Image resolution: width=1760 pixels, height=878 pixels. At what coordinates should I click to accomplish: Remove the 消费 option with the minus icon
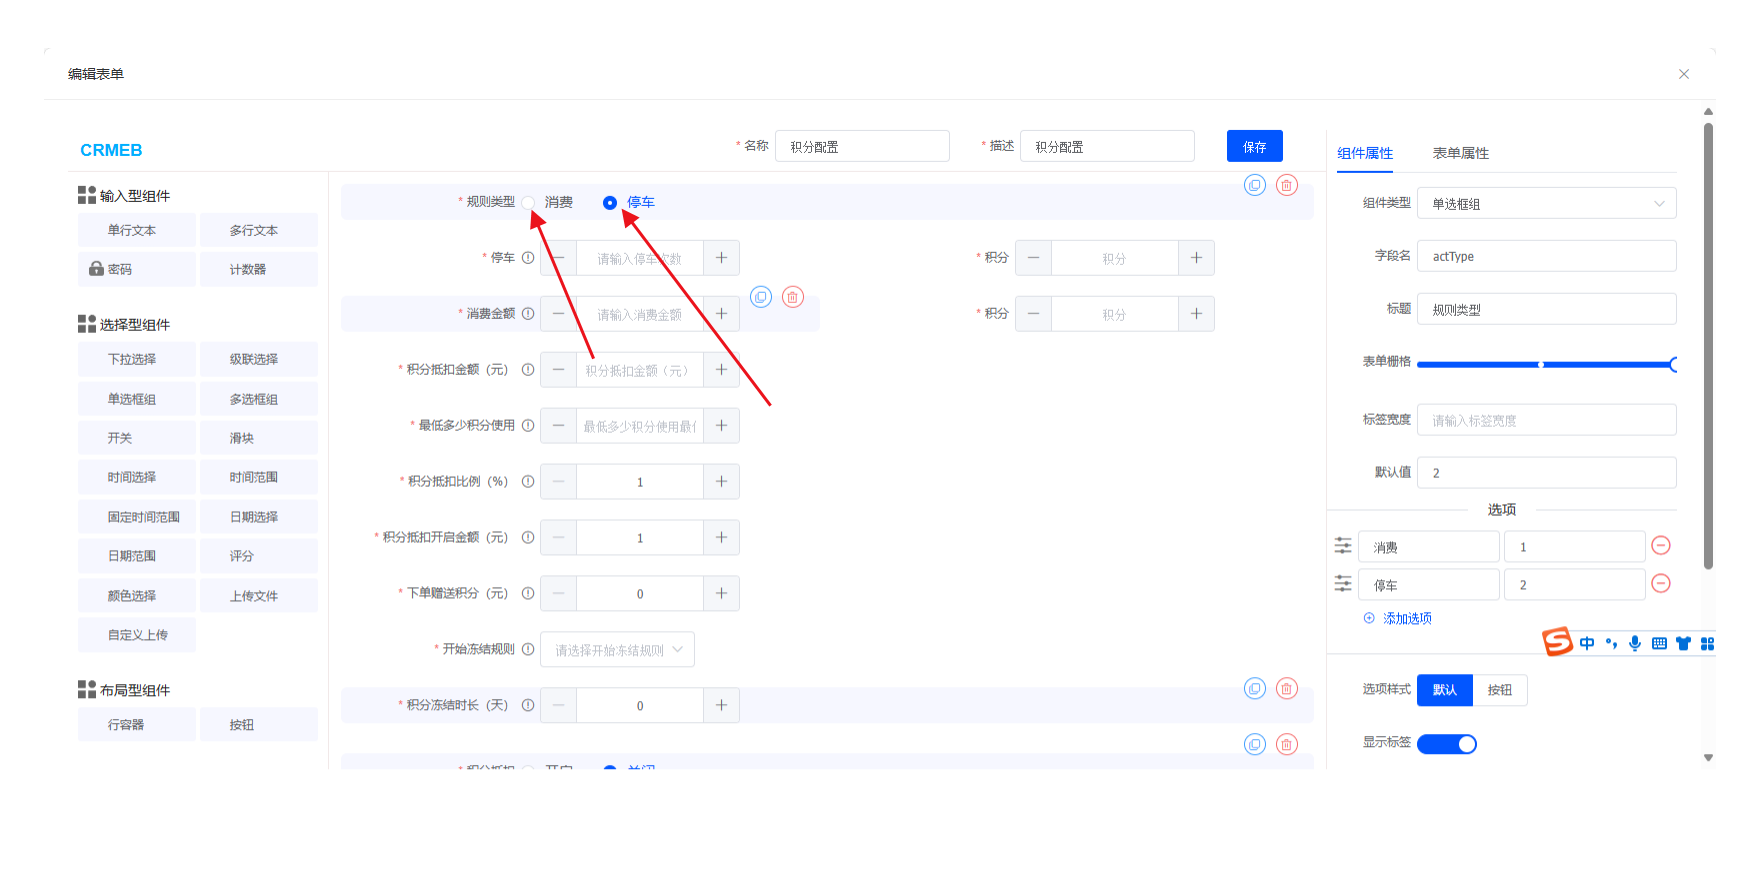[x=1661, y=545]
